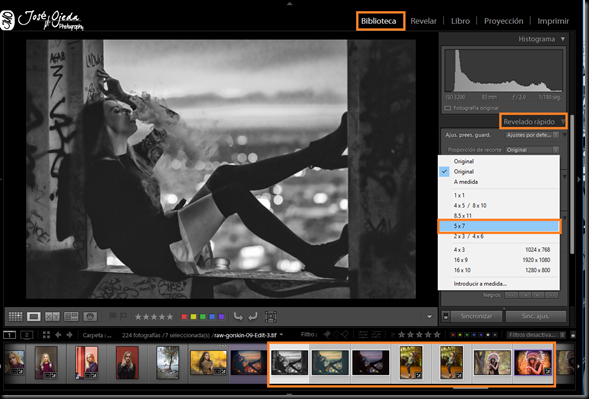Open the Revelar module
This screenshot has height=399, width=589.
point(423,21)
